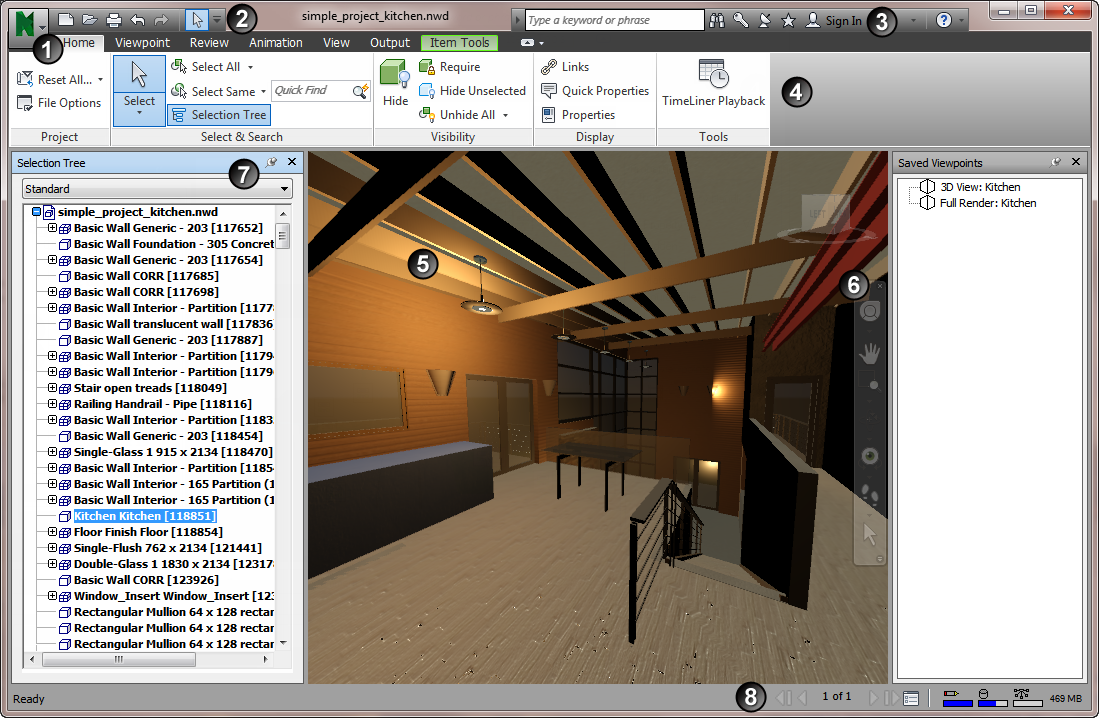Expand the Railing Handrail - Pipe [118116] node
The image size is (1099, 718).
tap(53, 404)
